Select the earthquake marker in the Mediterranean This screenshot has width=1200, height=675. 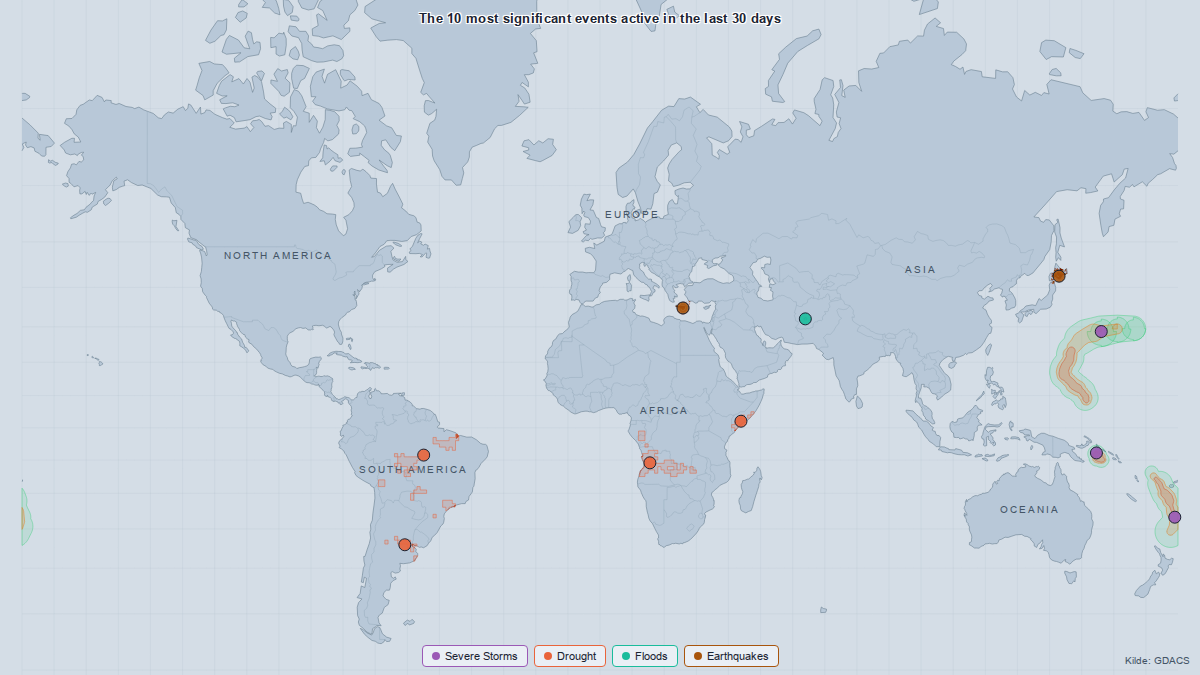point(682,308)
